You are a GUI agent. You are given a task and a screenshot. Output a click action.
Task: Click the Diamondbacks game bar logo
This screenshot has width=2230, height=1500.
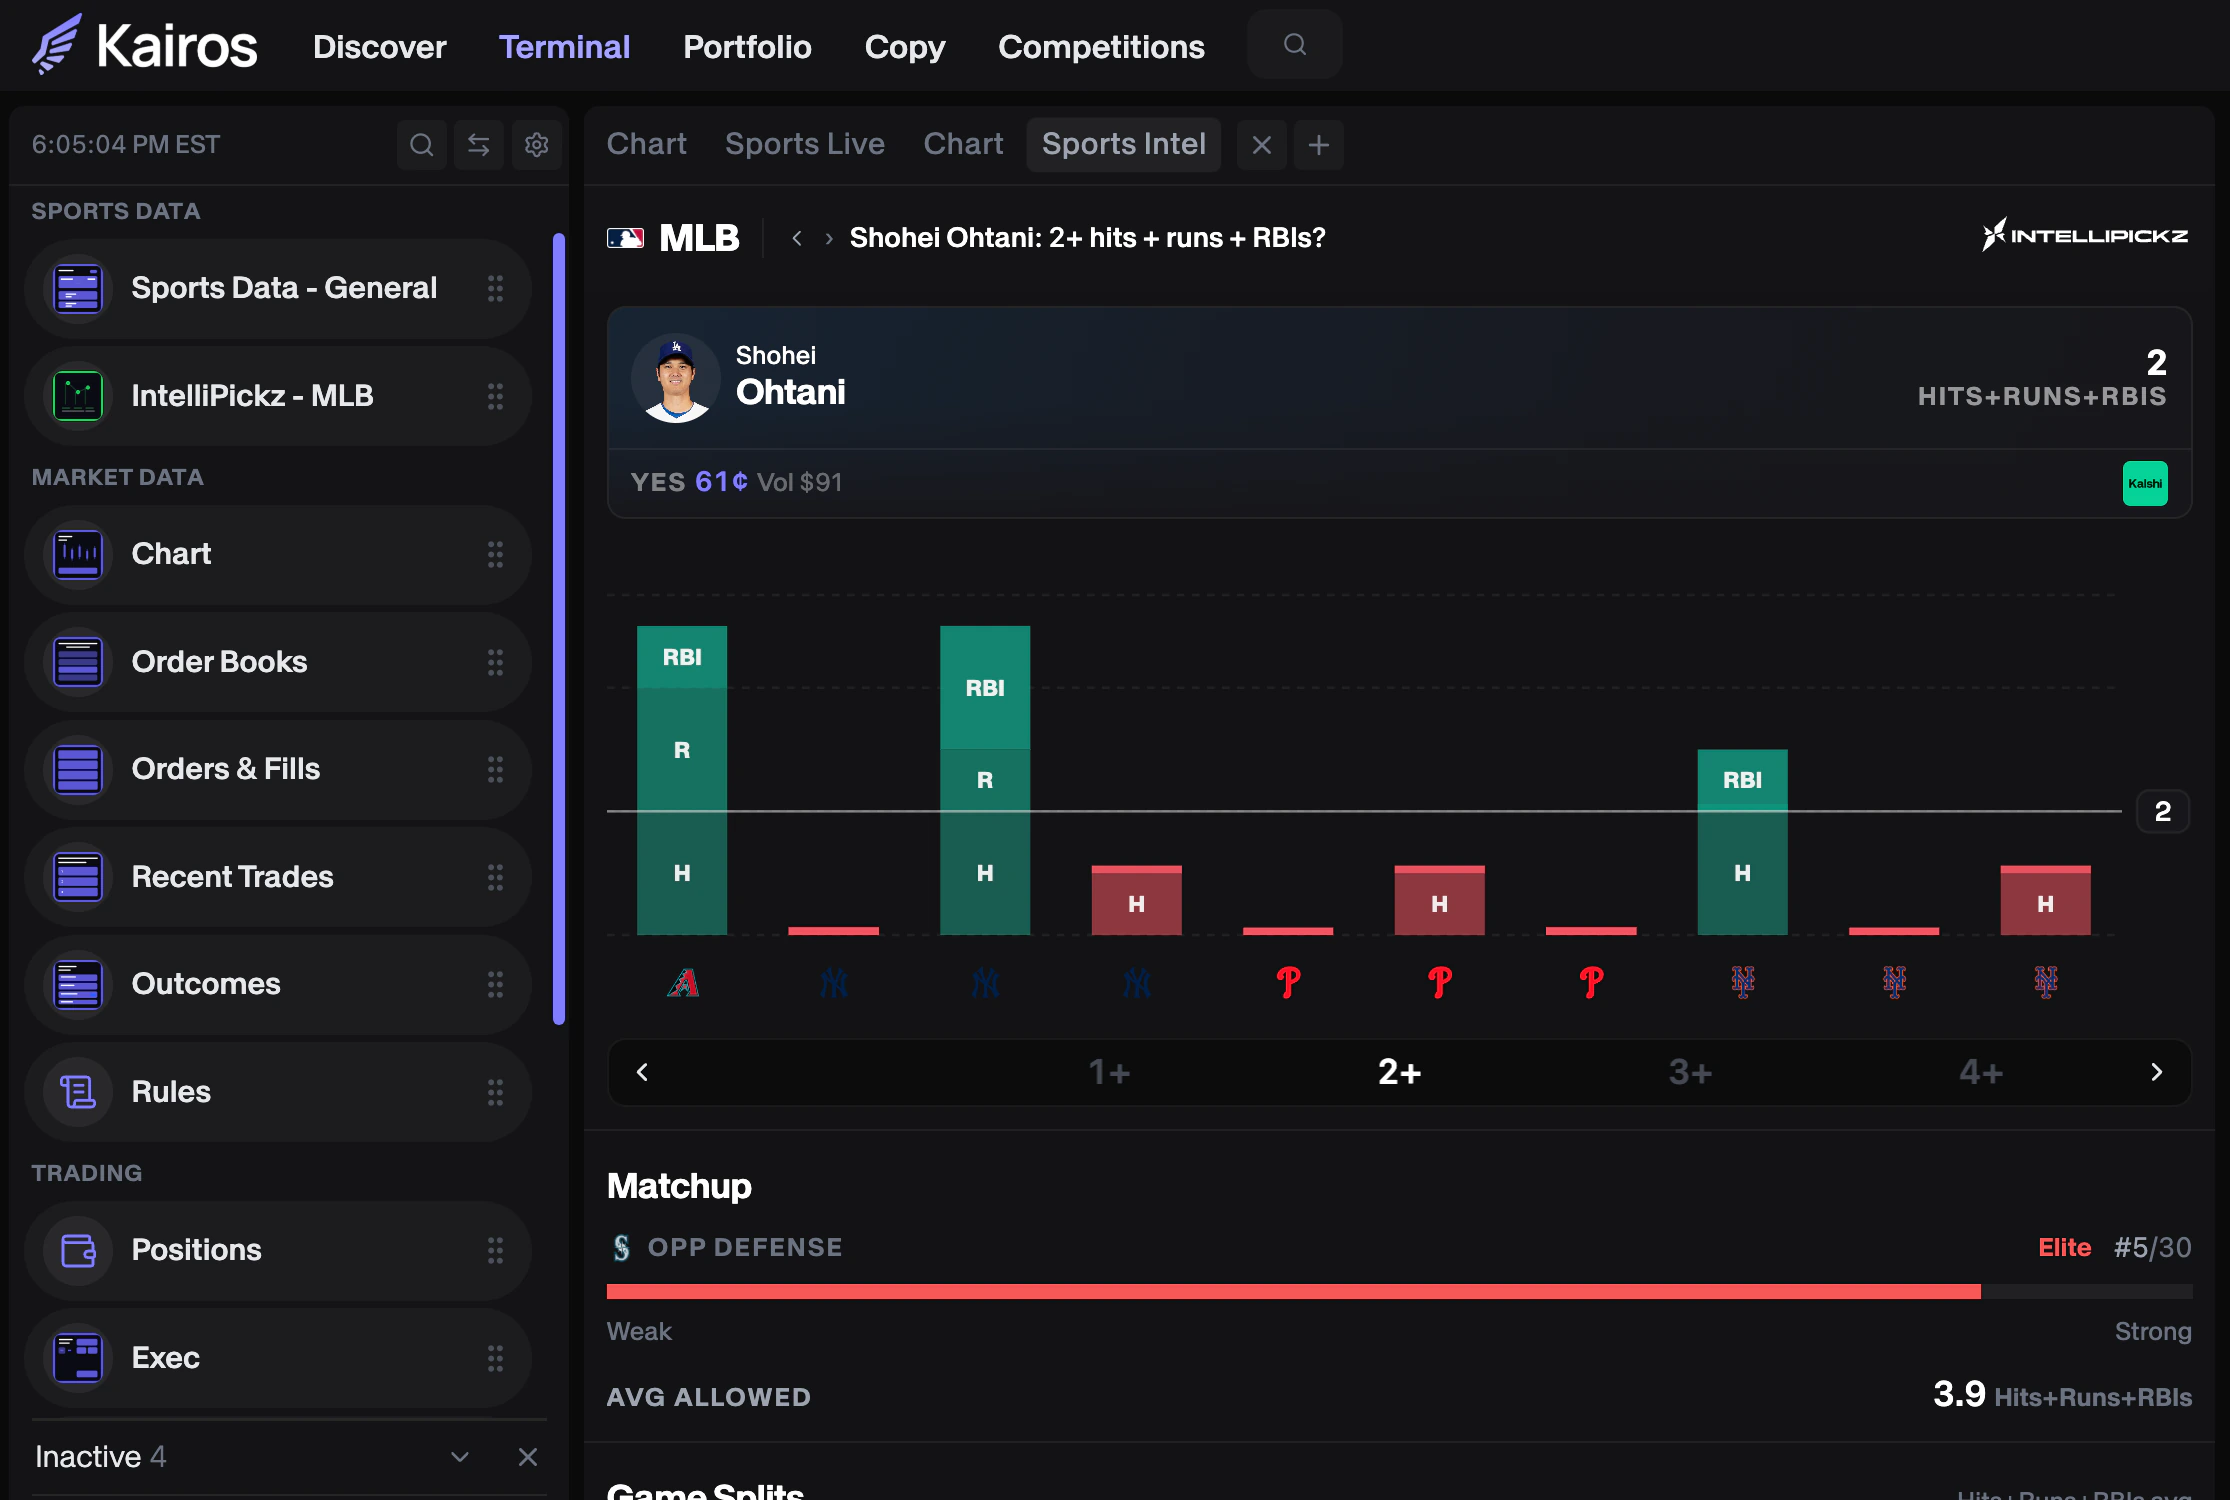[x=682, y=983]
